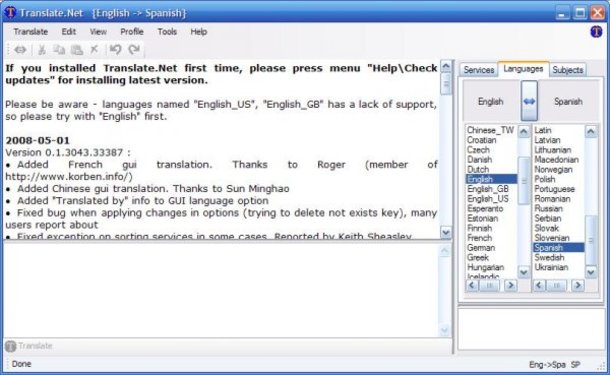
Task: Click the Cut scissors toolbar icon
Action: coord(42,50)
